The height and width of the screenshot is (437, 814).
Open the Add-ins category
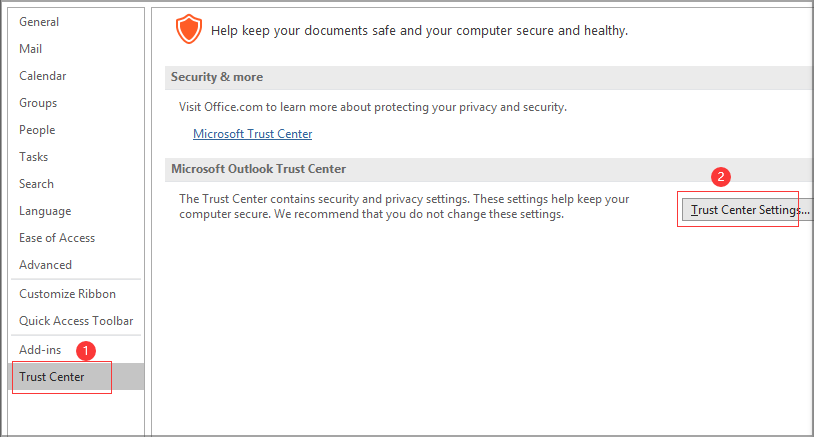click(x=40, y=350)
